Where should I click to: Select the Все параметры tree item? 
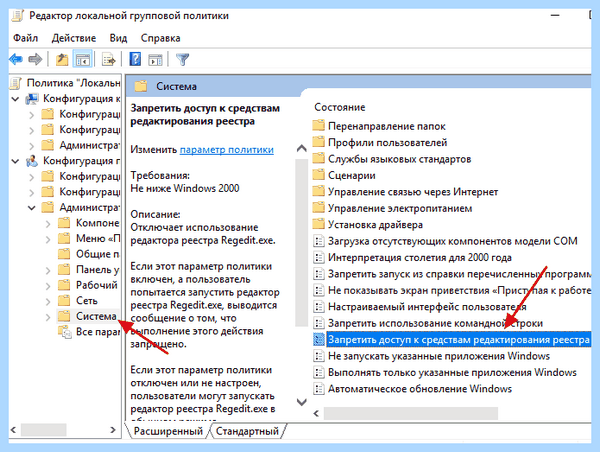point(98,332)
